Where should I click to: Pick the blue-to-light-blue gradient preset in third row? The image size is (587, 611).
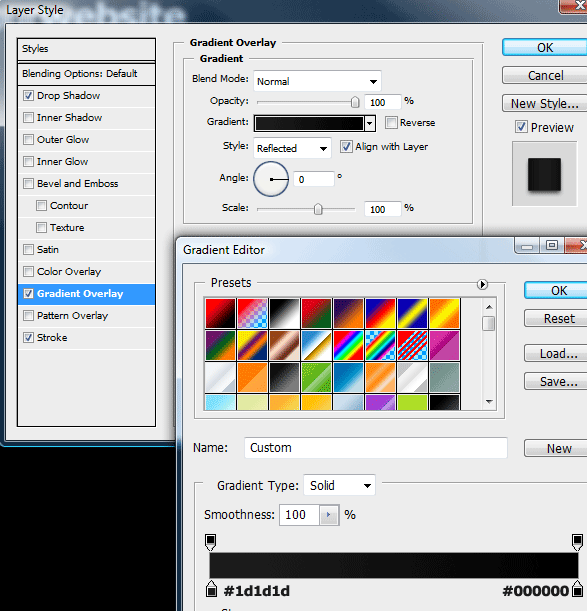[348, 377]
